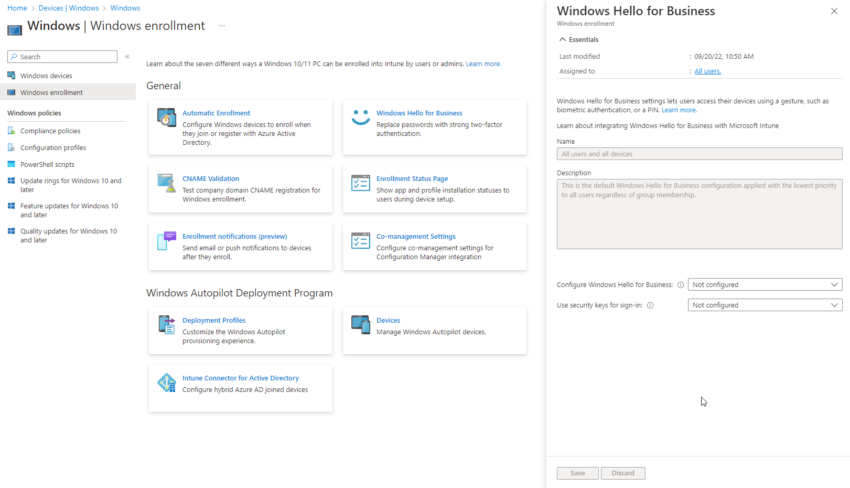This screenshot has width=850, height=488.
Task: Open Configuration profiles in sidebar
Action: click(x=53, y=147)
